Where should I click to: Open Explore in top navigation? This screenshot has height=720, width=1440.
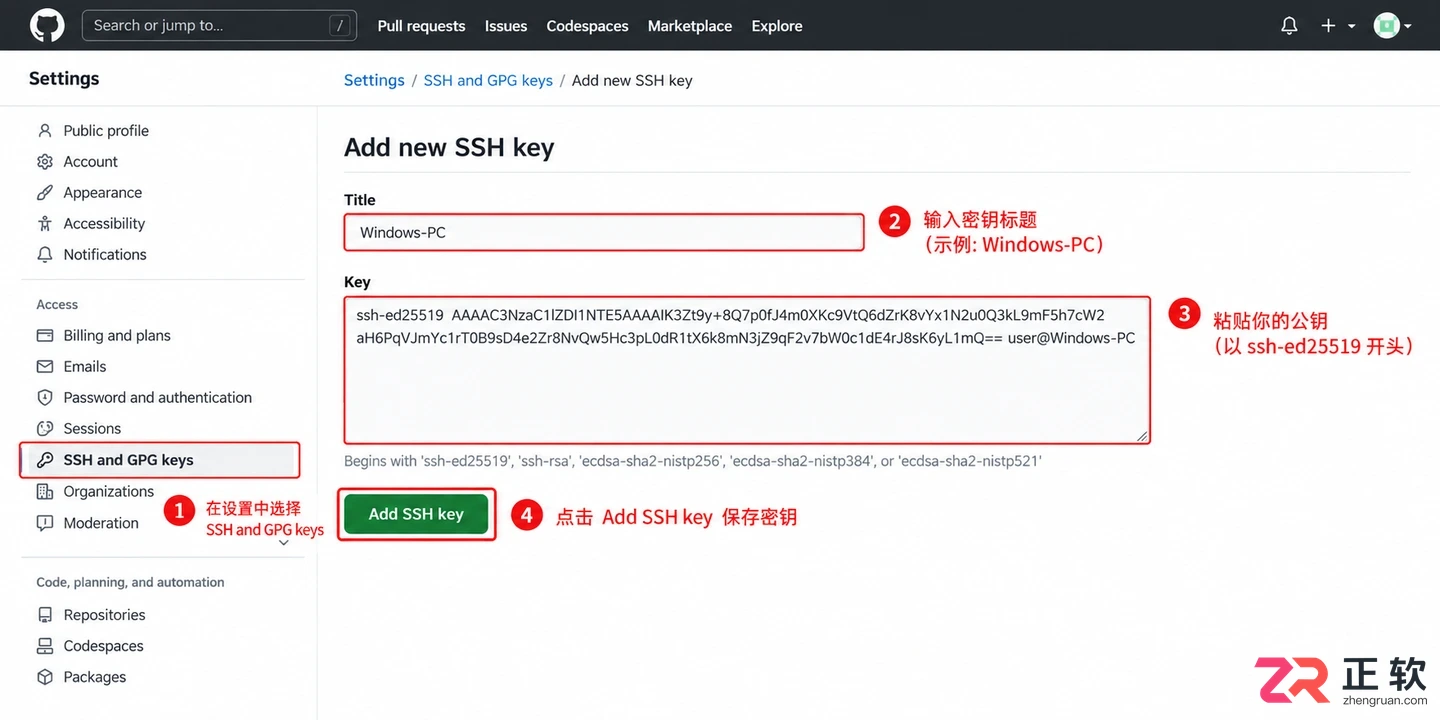point(777,26)
